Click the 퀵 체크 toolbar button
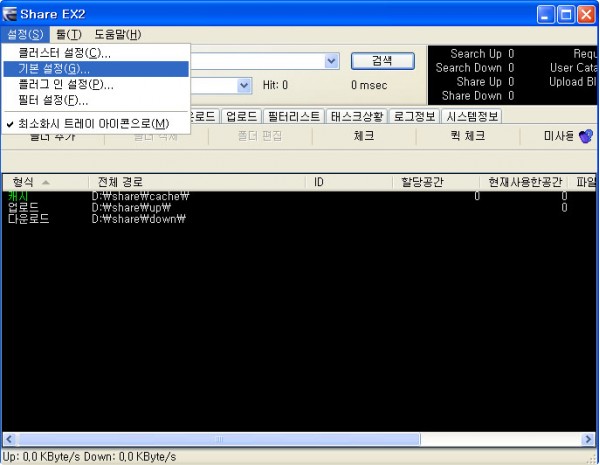 point(468,136)
